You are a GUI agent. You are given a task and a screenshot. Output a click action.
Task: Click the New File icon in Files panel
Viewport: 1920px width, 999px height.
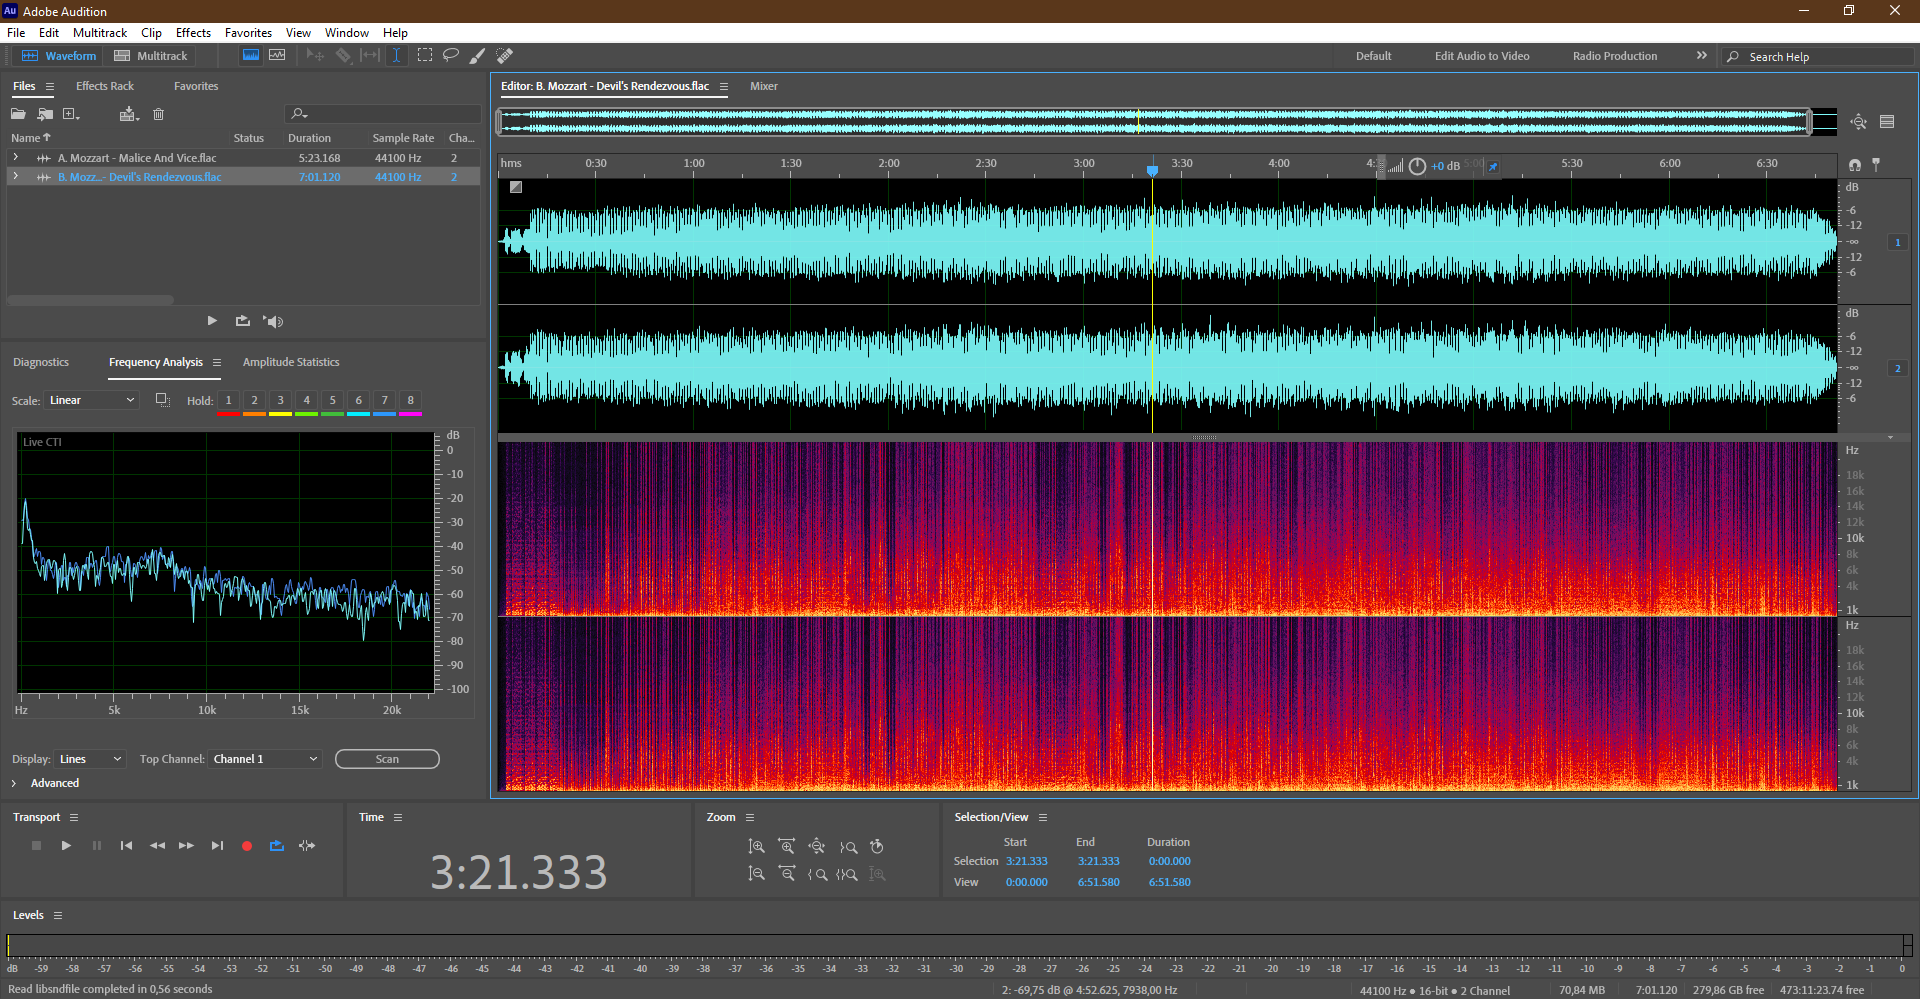[x=71, y=114]
